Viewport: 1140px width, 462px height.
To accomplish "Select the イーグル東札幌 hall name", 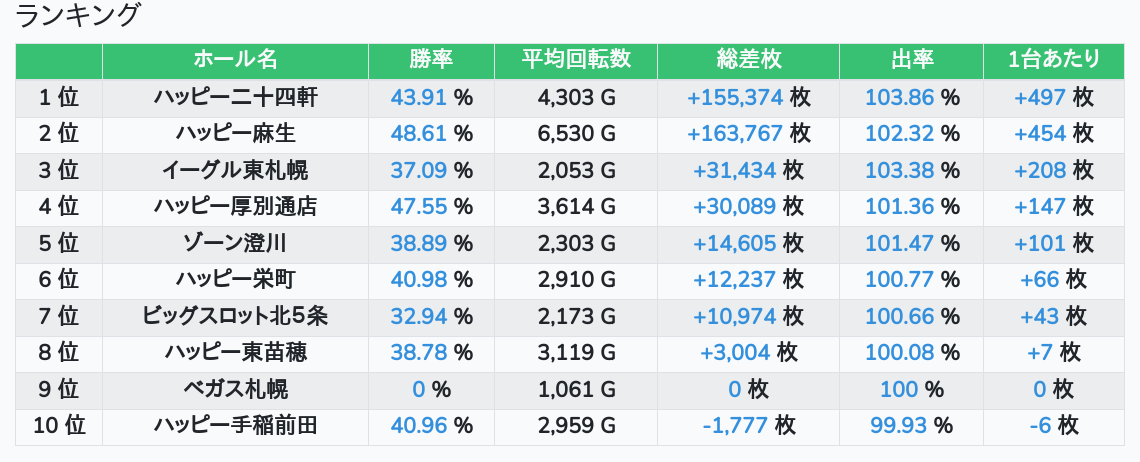I will pos(235,170).
